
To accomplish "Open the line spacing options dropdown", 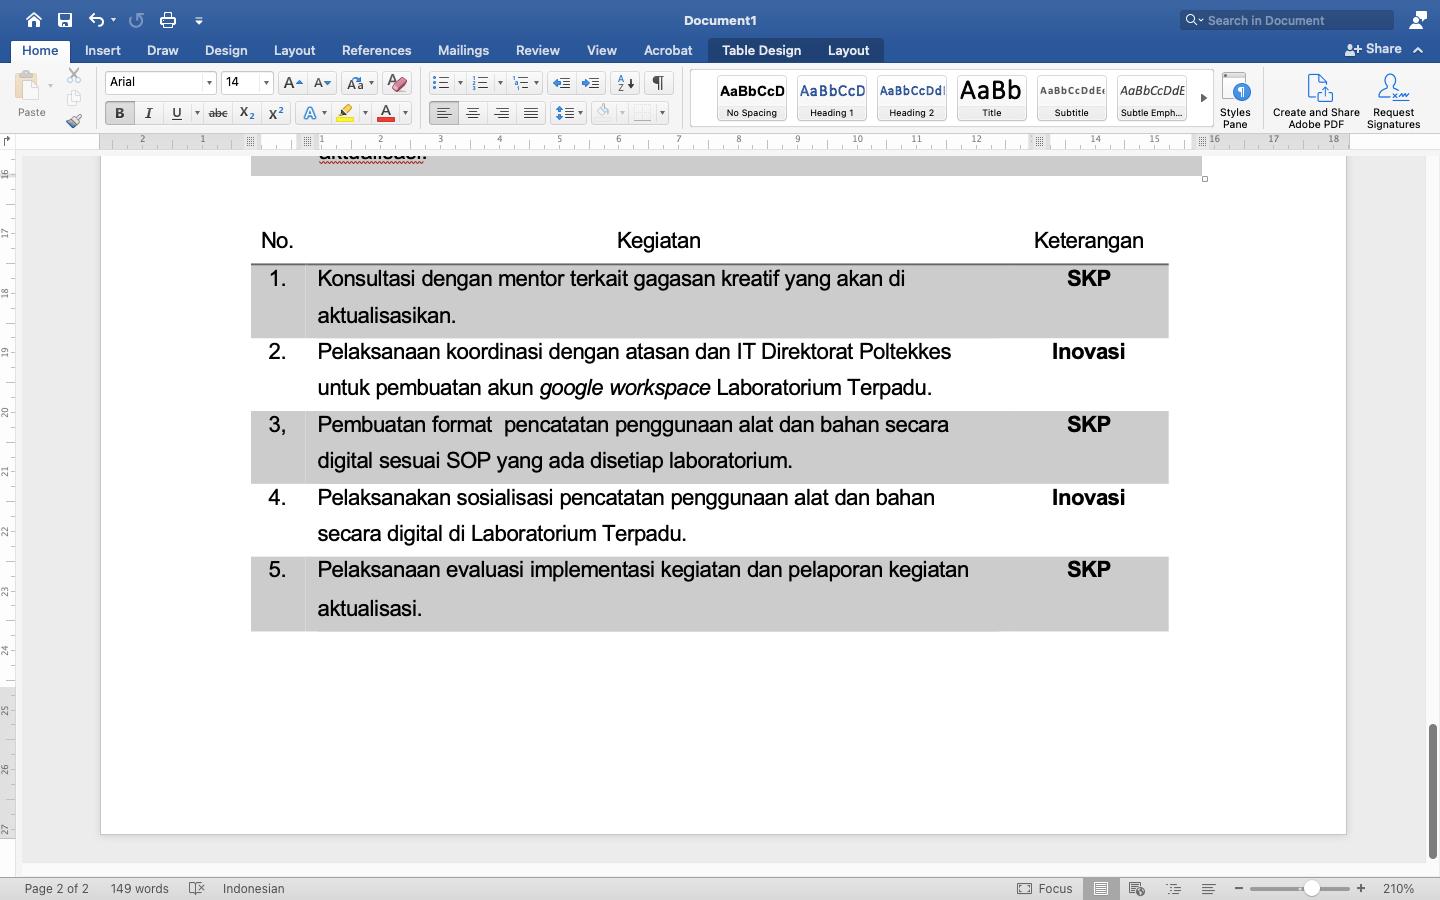I will (578, 113).
